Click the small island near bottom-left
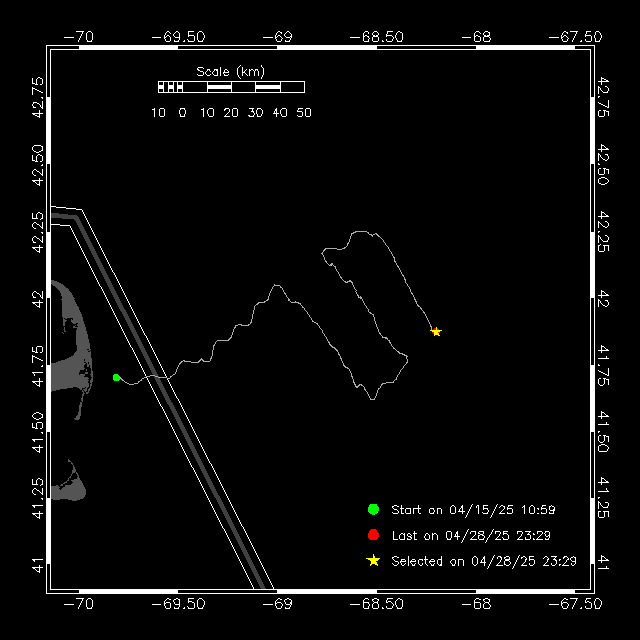The width and height of the screenshot is (640, 640). click(x=68, y=482)
